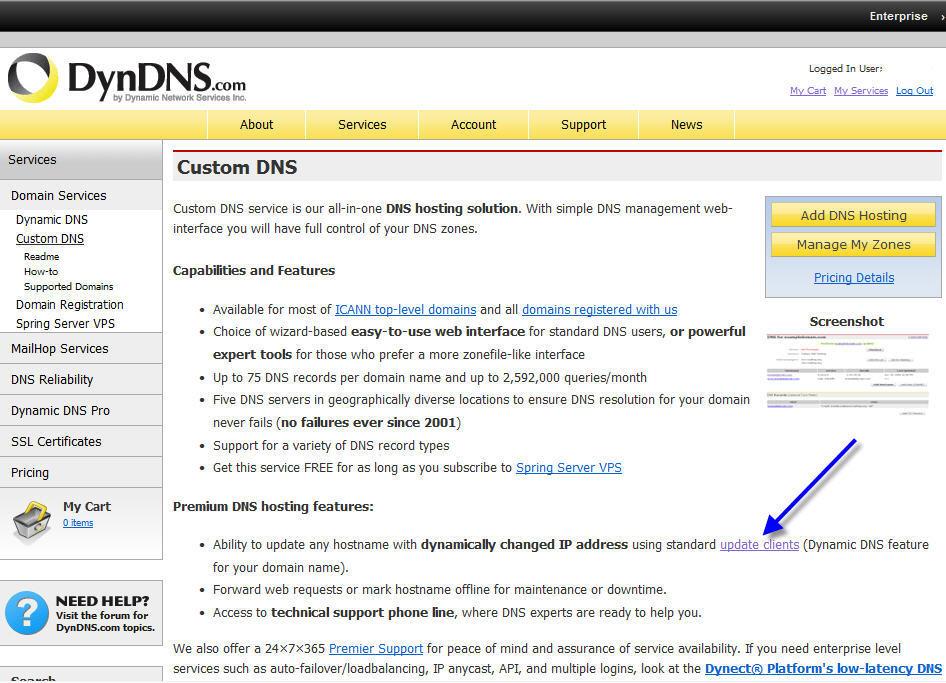This screenshot has height=683, width=946.
Task: Click the Screenshot heading above the thumbnail
Action: (x=847, y=322)
